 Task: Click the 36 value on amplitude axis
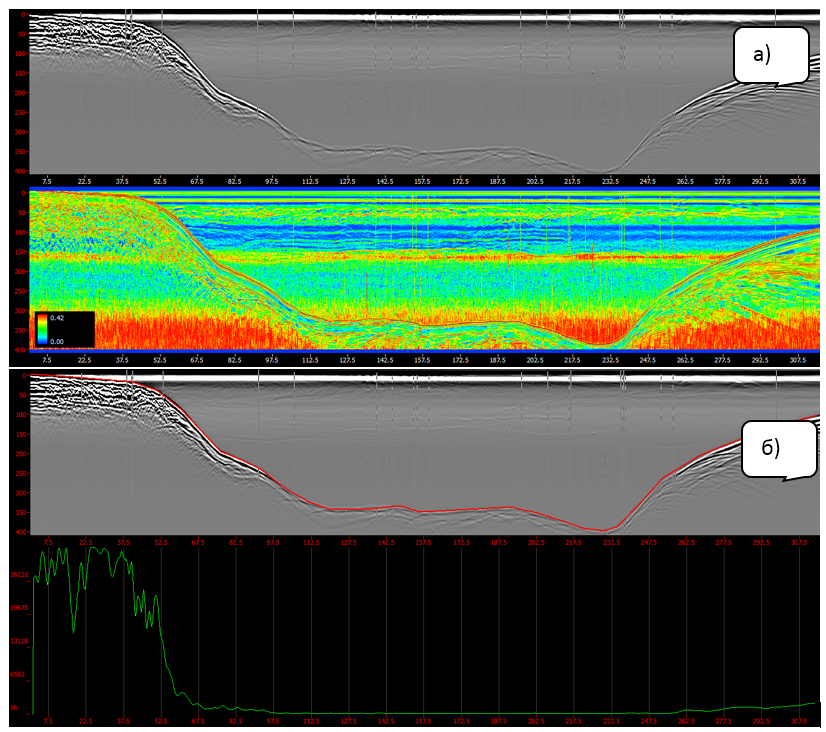click(15, 707)
